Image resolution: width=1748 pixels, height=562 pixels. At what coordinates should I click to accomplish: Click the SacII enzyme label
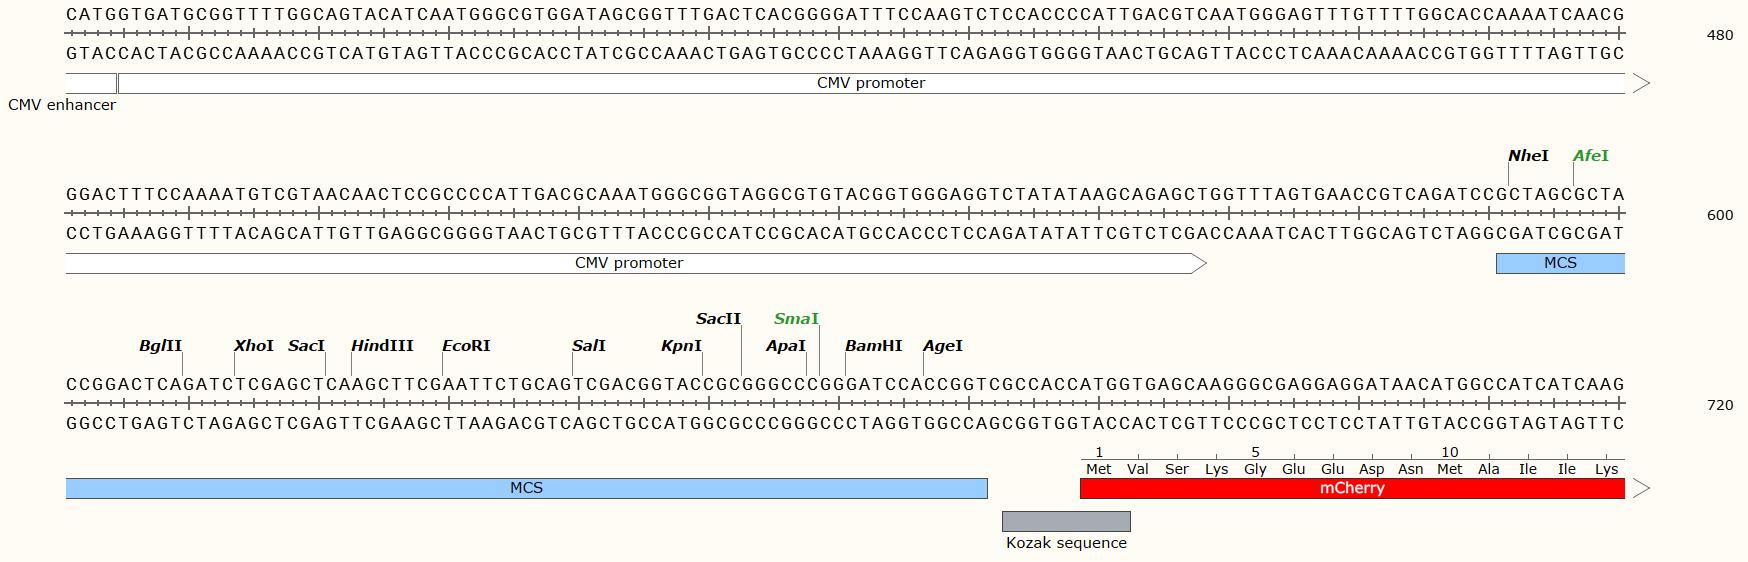tap(718, 319)
